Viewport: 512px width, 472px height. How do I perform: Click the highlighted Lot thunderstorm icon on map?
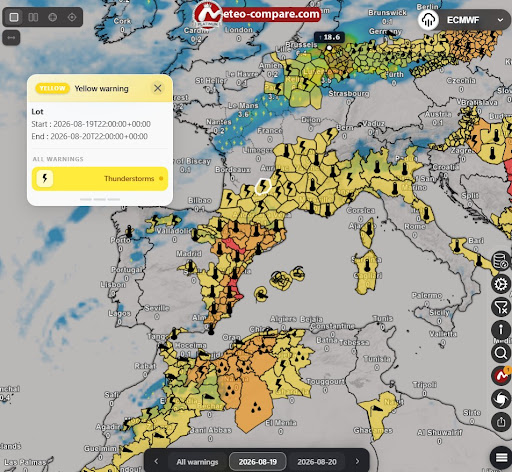(x=263, y=186)
